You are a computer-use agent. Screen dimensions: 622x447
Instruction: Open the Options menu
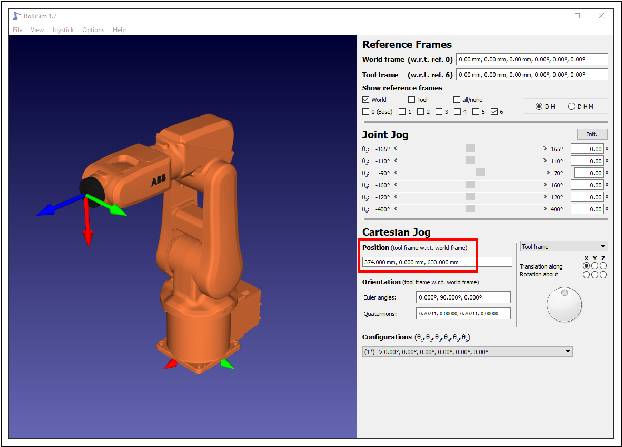click(92, 30)
